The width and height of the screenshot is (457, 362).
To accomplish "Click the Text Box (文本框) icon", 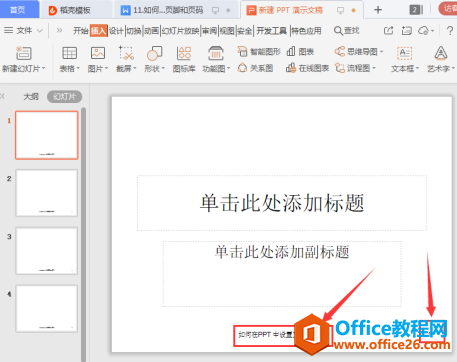I will pyautogui.click(x=404, y=53).
